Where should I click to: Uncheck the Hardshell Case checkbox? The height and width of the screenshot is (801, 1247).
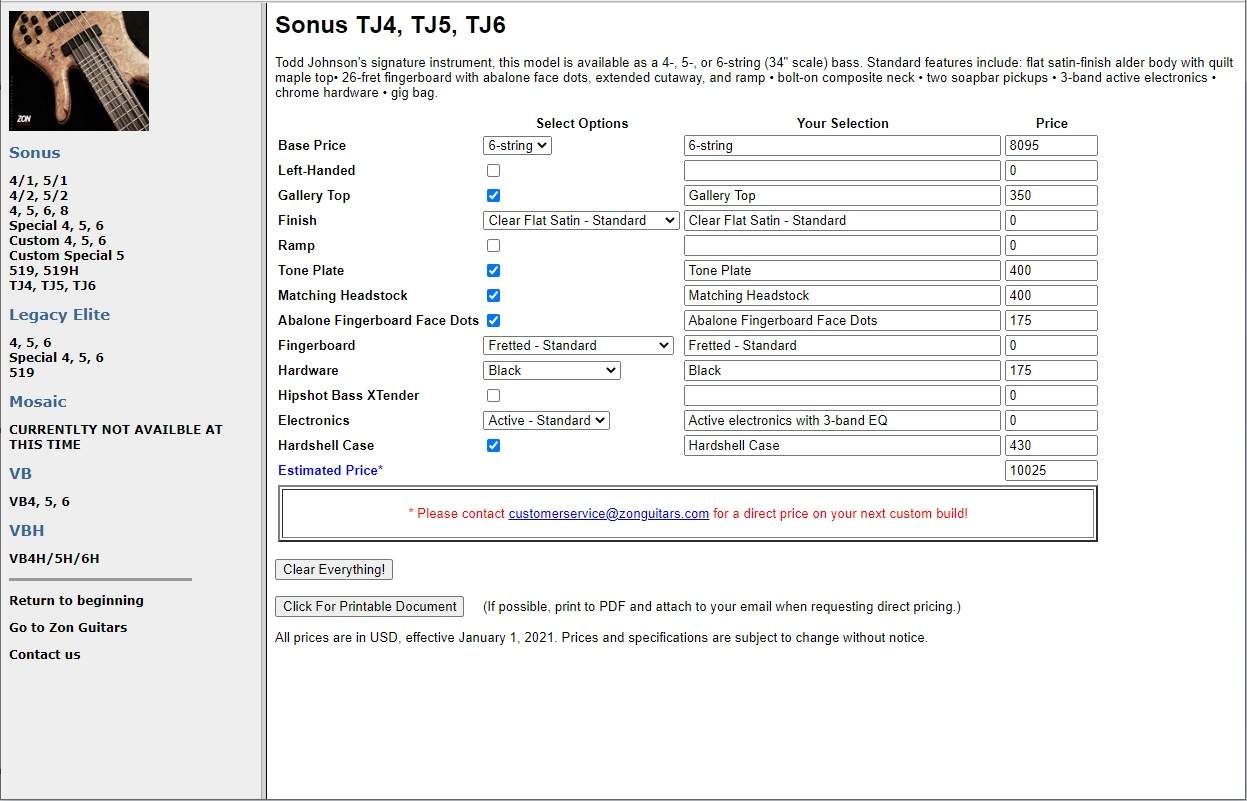tap(493, 446)
